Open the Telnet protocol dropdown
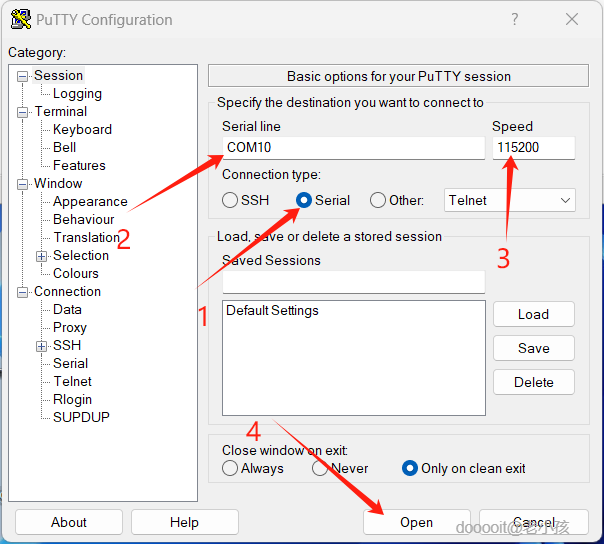604x544 pixels. click(x=510, y=200)
